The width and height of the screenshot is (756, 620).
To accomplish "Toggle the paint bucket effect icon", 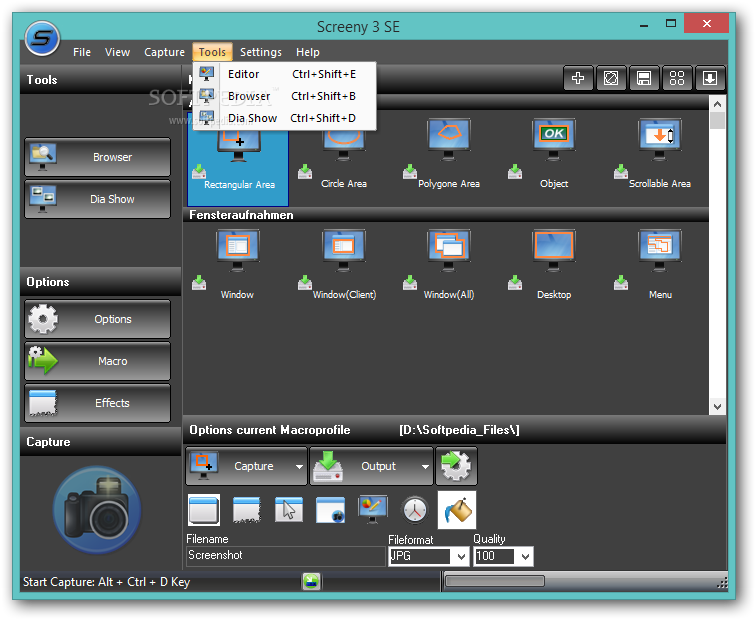I will pos(457,510).
